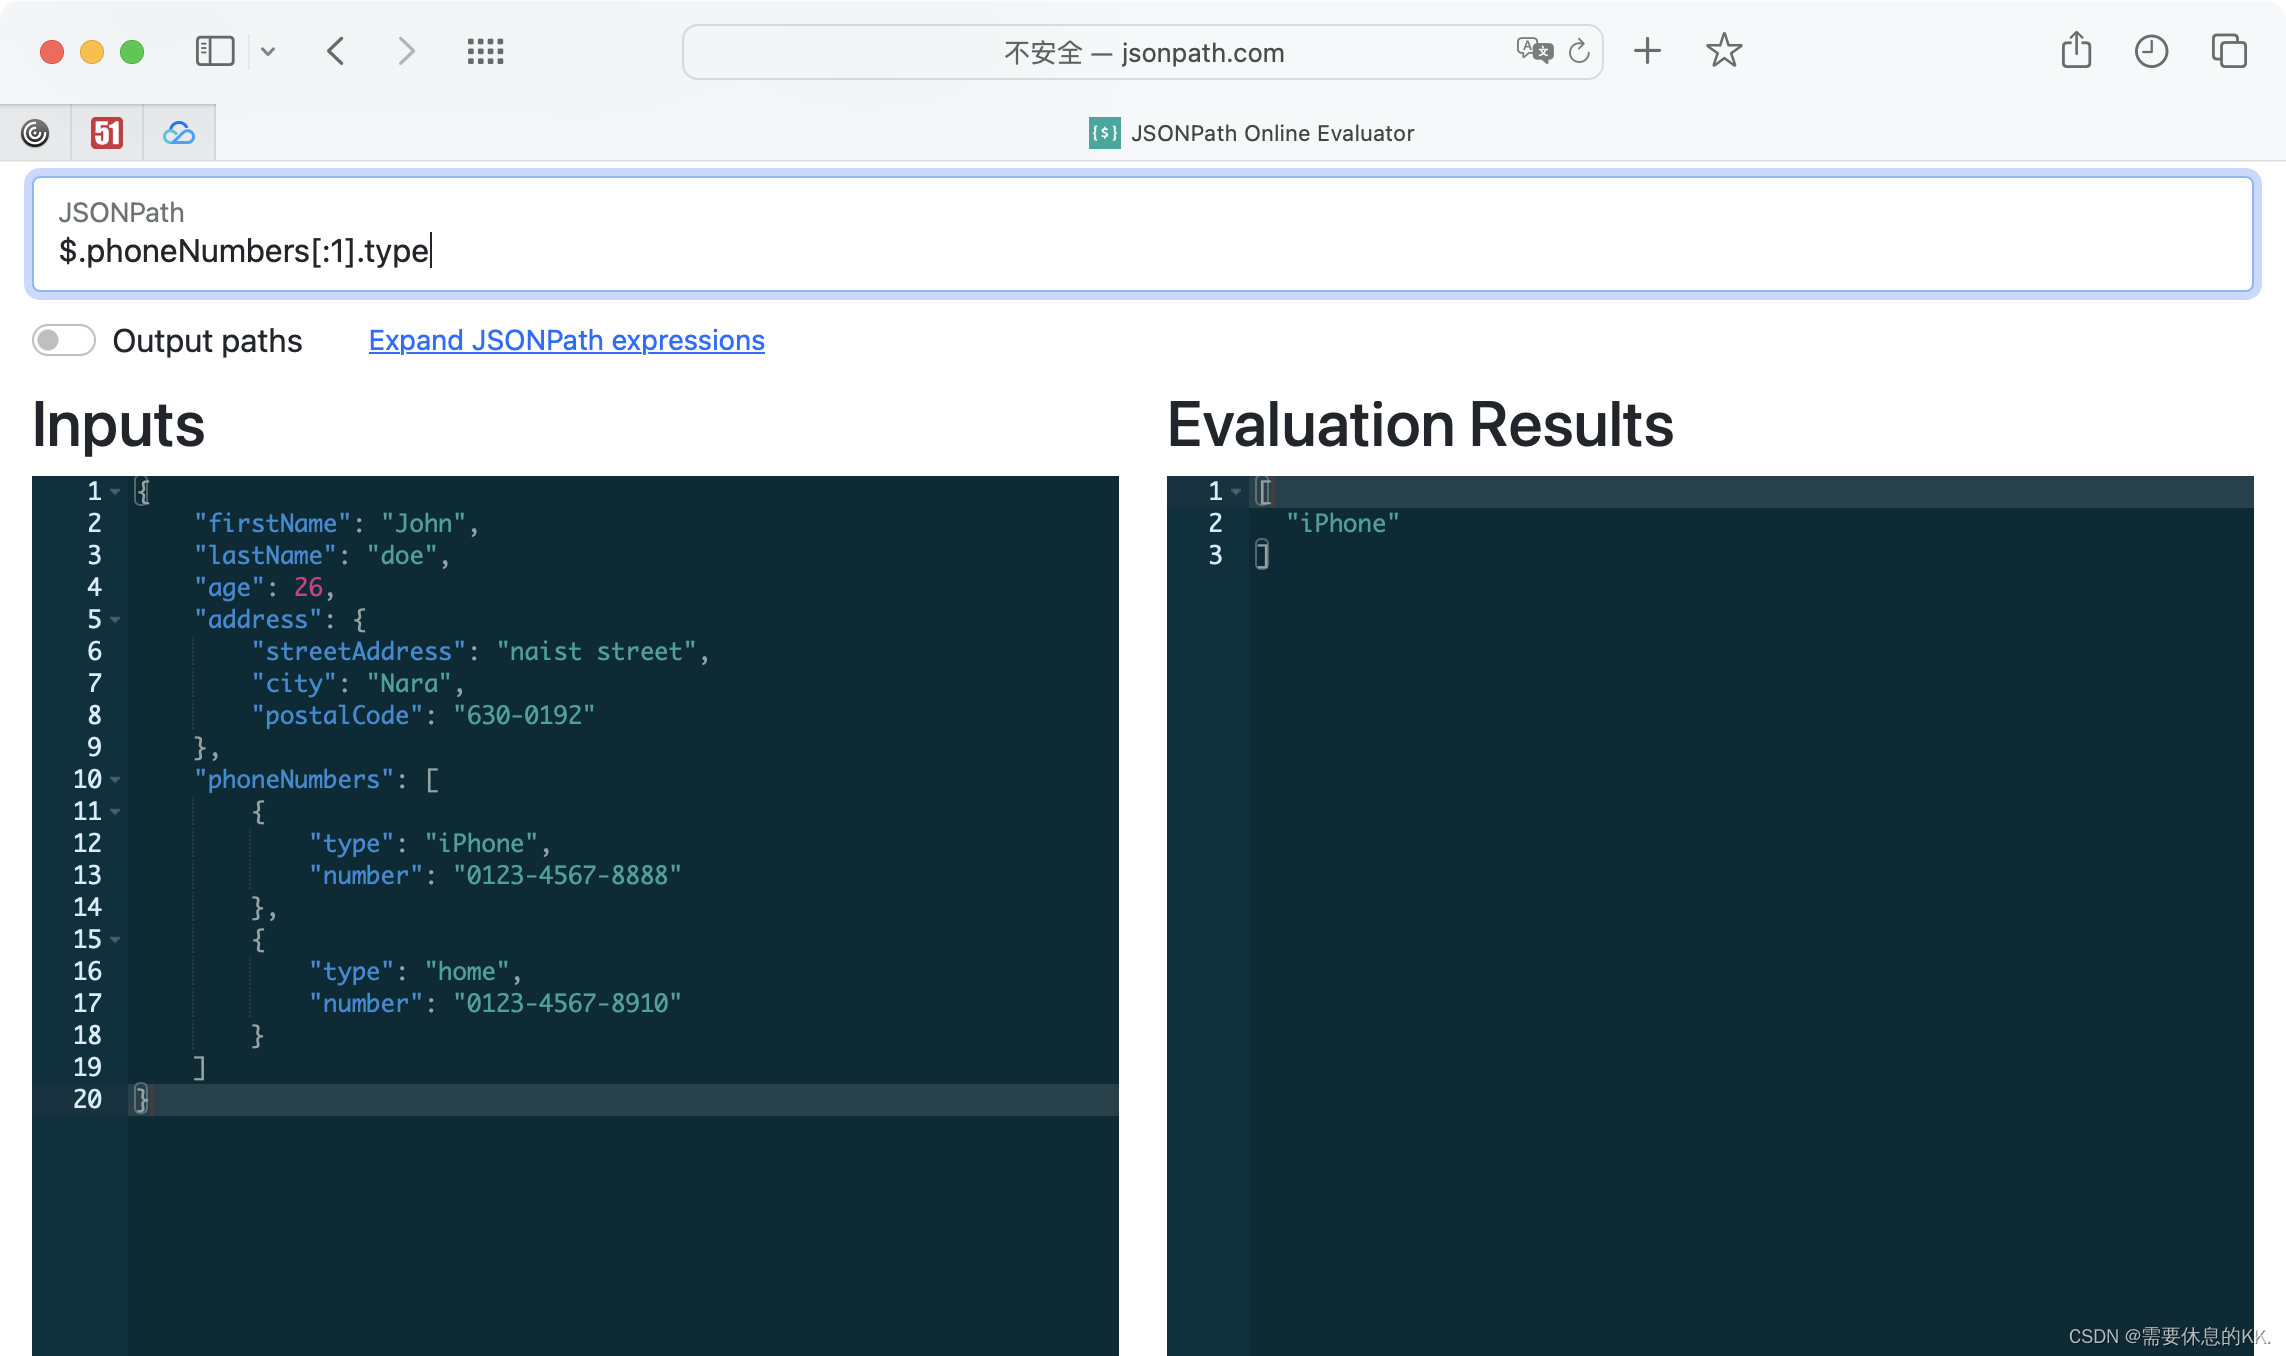Screen dimensions: 2286x1356
Task: Open a new tab with plus
Action: pyautogui.click(x=1647, y=51)
